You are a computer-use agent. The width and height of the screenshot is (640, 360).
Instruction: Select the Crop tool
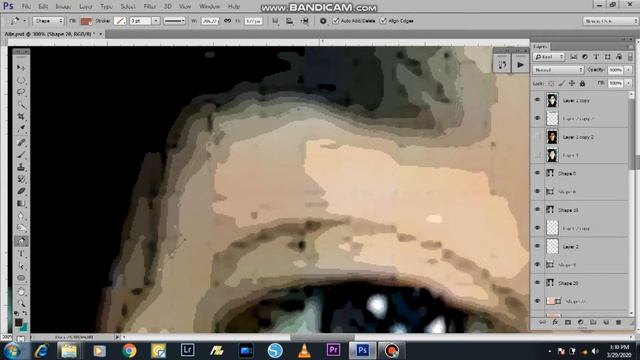(21, 117)
